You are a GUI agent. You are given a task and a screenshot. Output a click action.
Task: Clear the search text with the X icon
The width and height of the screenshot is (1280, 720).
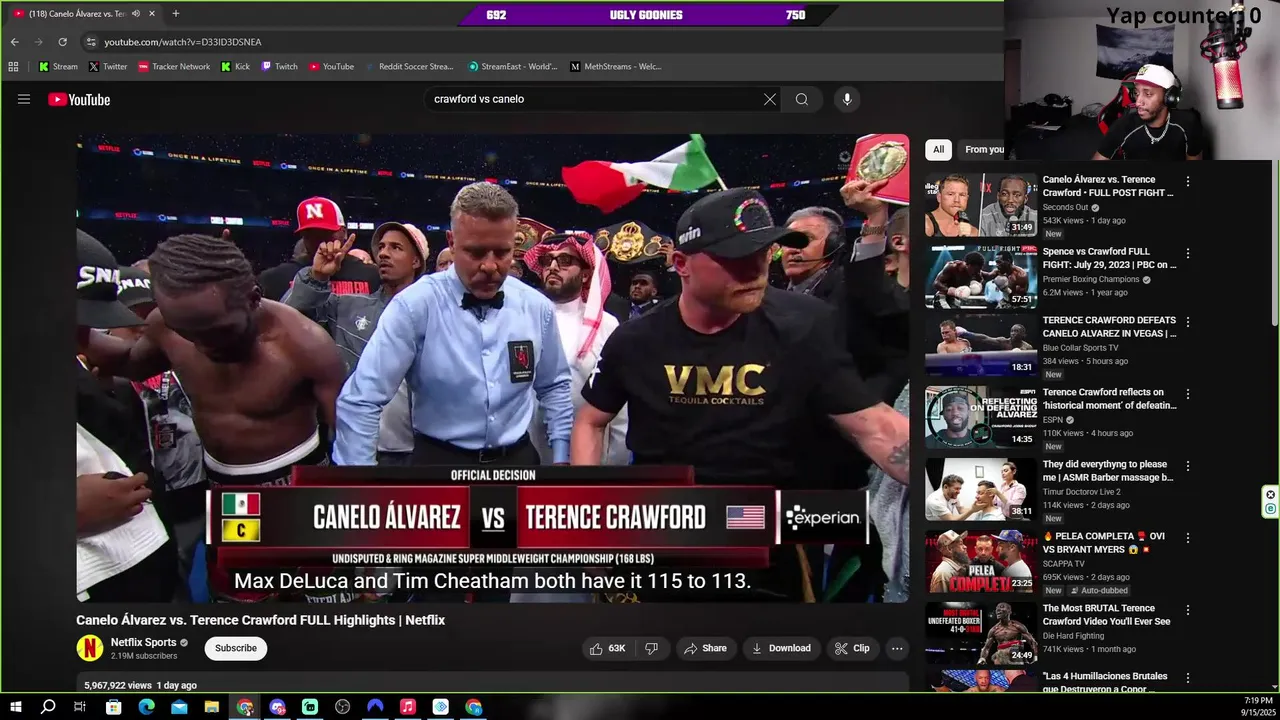click(x=770, y=99)
